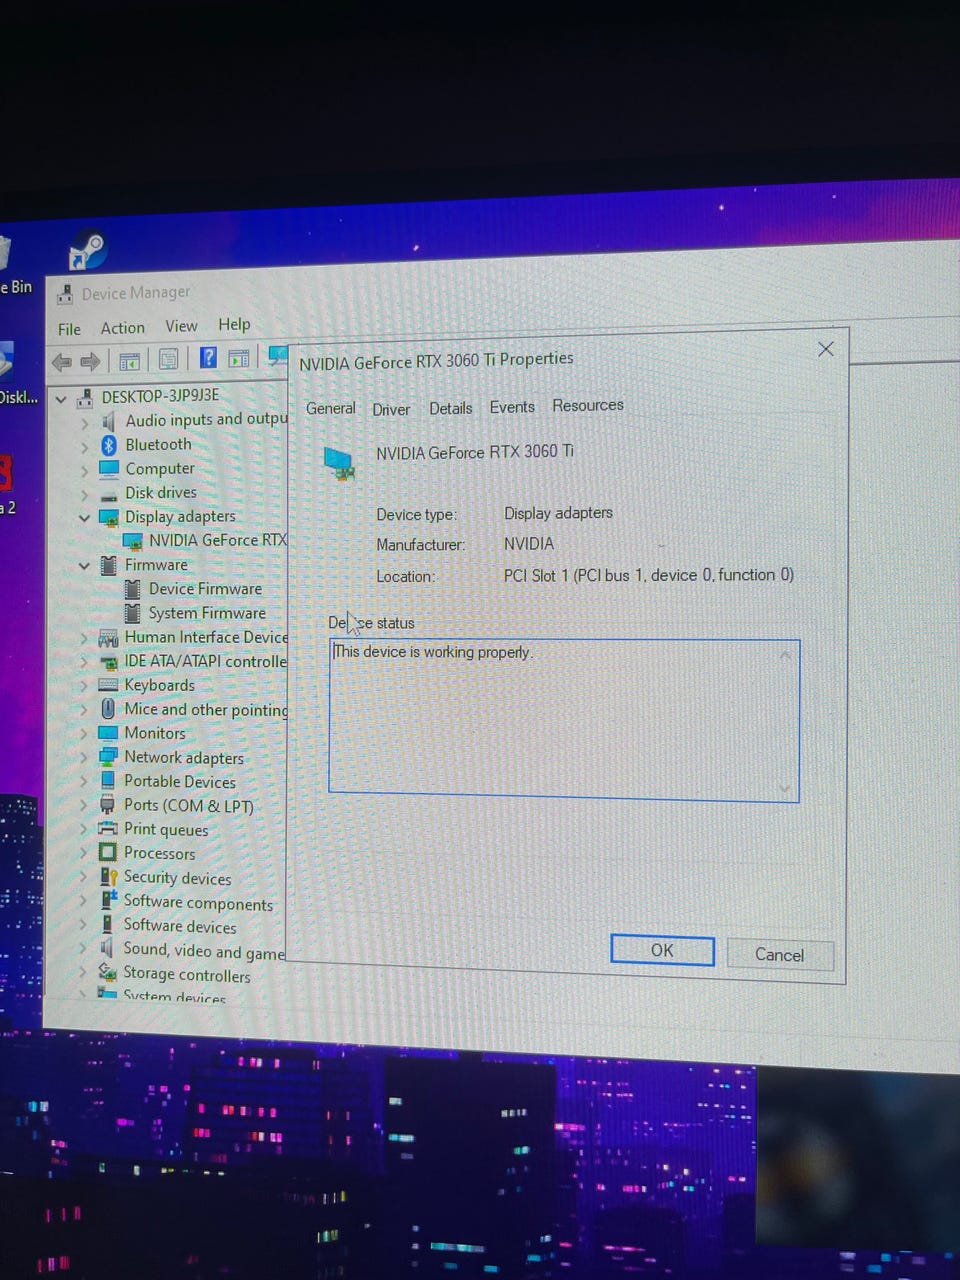Expand the Processors node

click(84, 854)
